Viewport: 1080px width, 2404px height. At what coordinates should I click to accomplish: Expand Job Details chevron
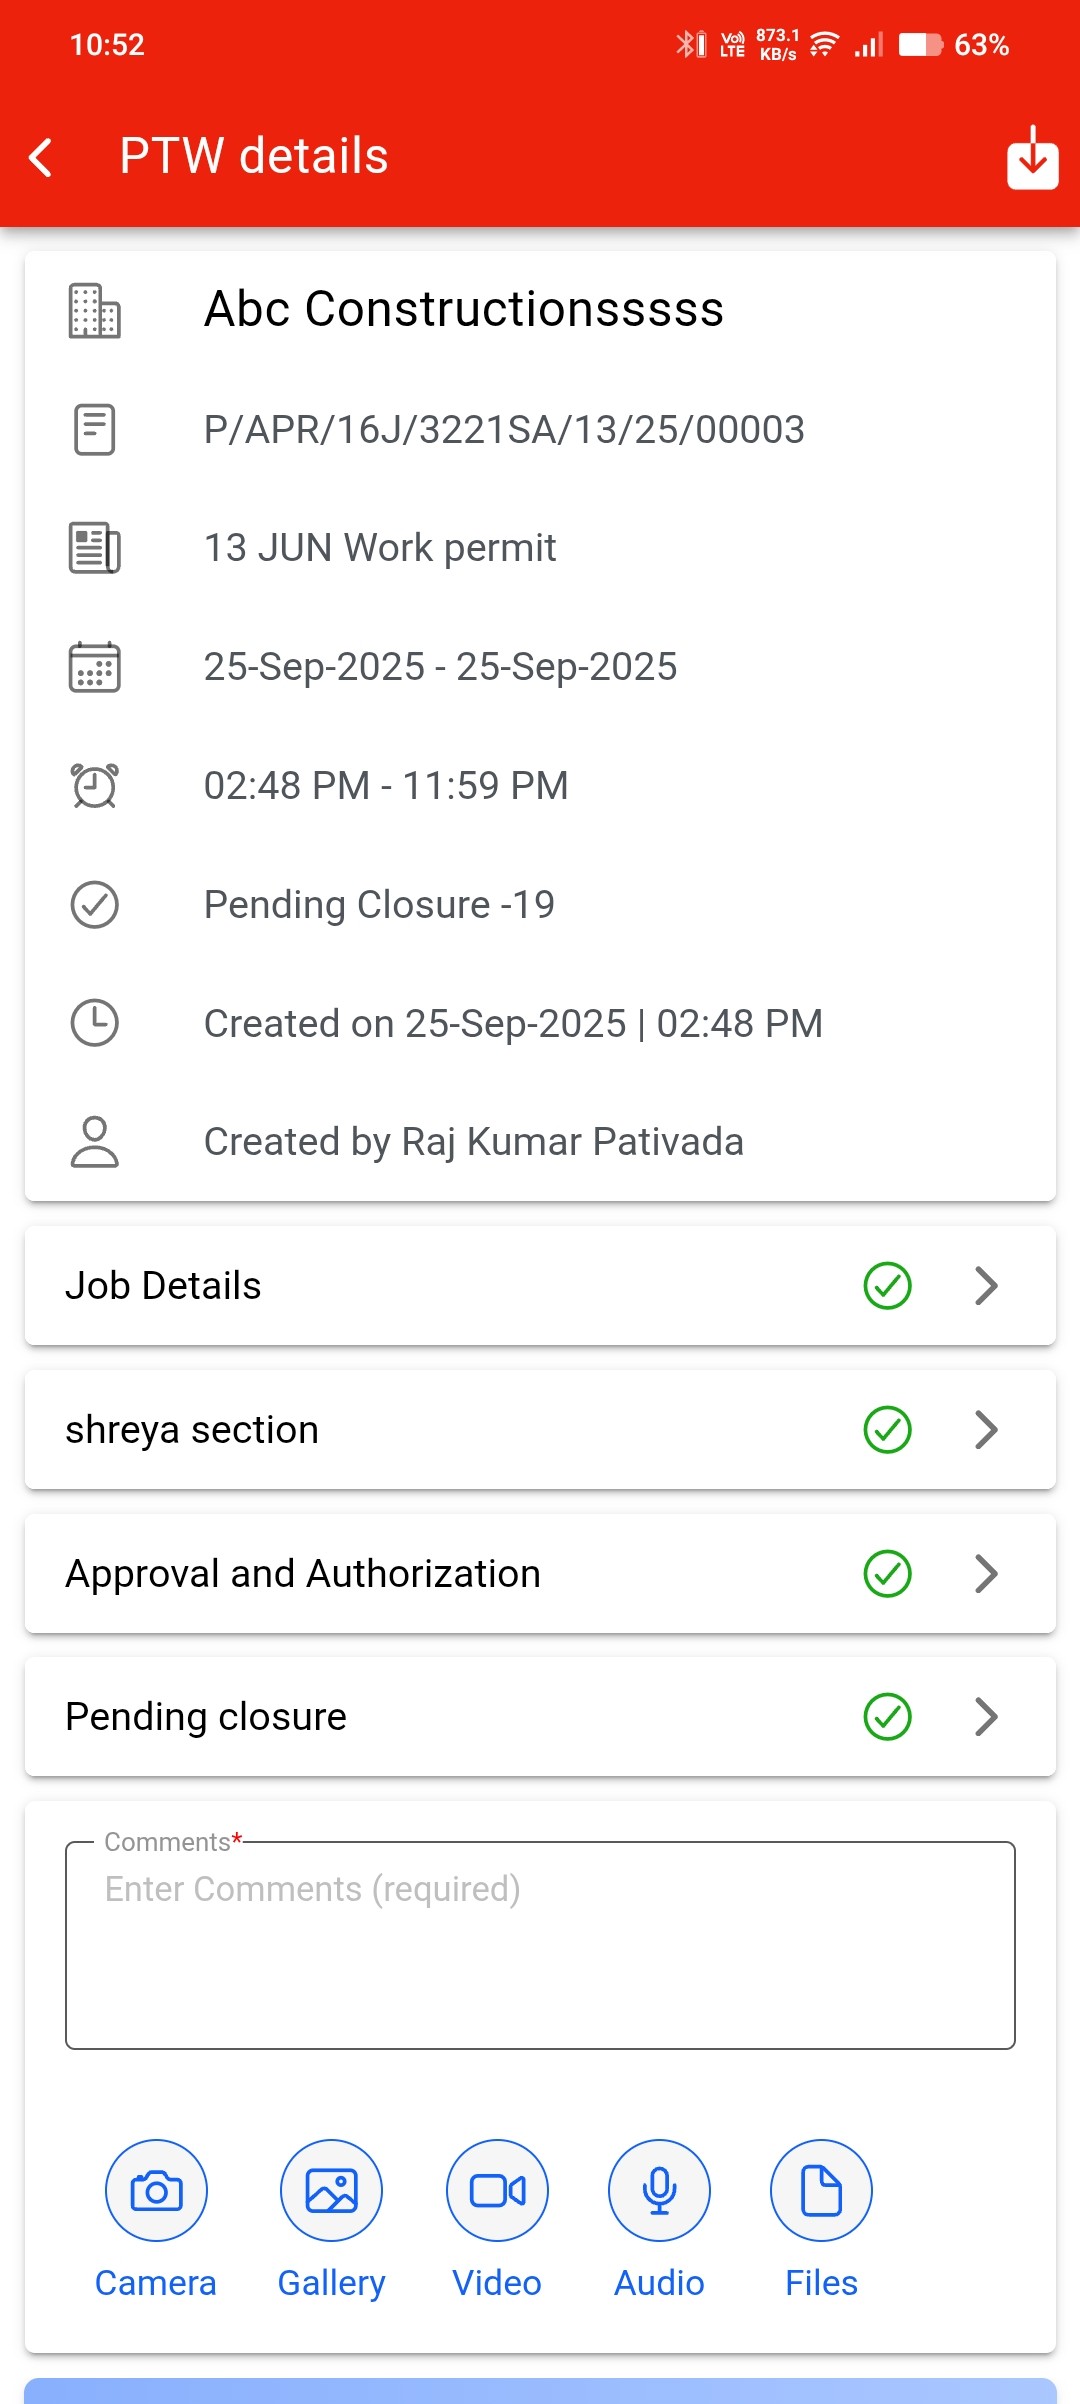986,1286
